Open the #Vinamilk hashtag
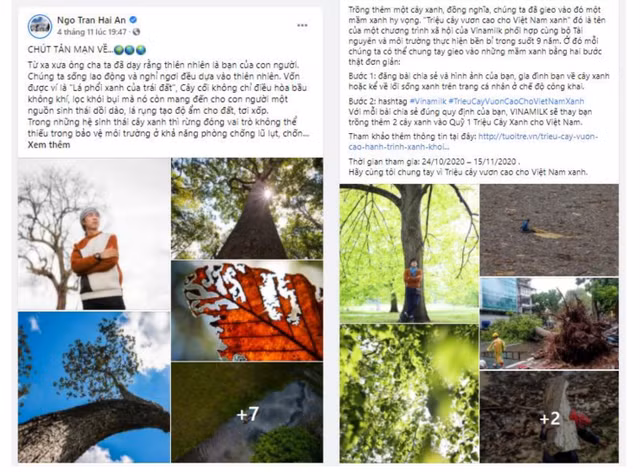 tap(427, 101)
